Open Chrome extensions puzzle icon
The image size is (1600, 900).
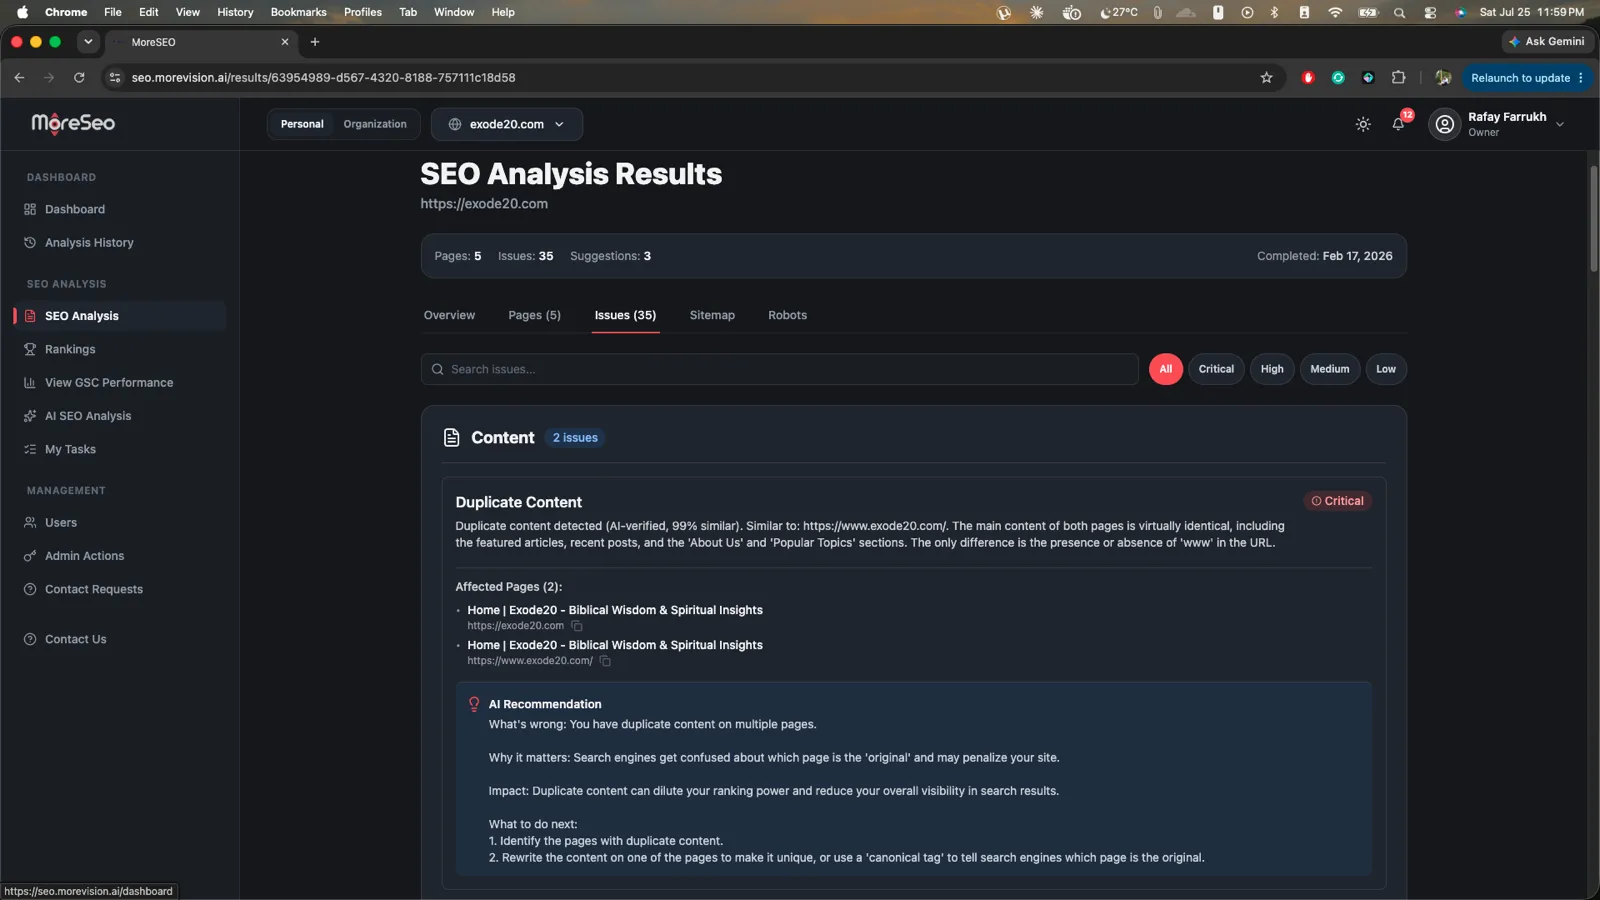[x=1398, y=78]
